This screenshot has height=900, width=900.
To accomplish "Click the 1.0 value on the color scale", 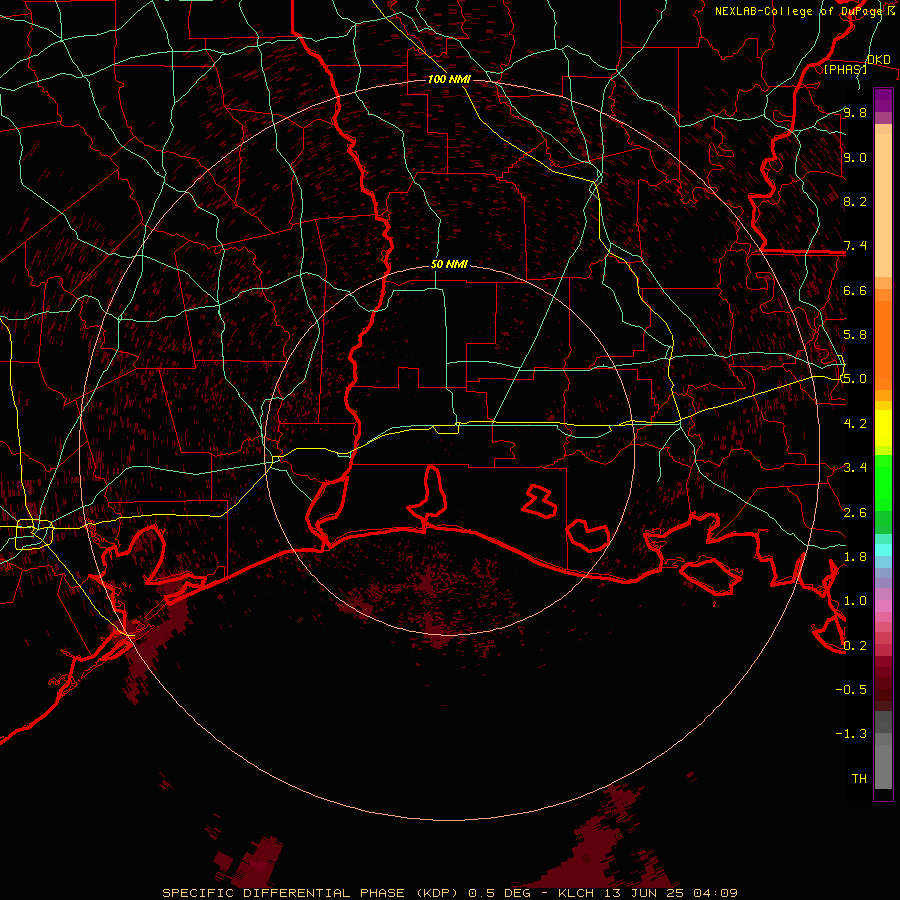I will coord(855,601).
